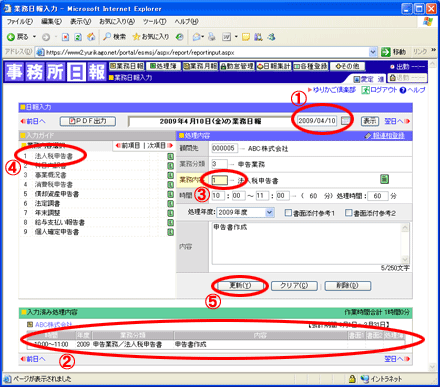Click the IE Mail toolbar icon
440x387 pixels.
(x=197, y=37)
